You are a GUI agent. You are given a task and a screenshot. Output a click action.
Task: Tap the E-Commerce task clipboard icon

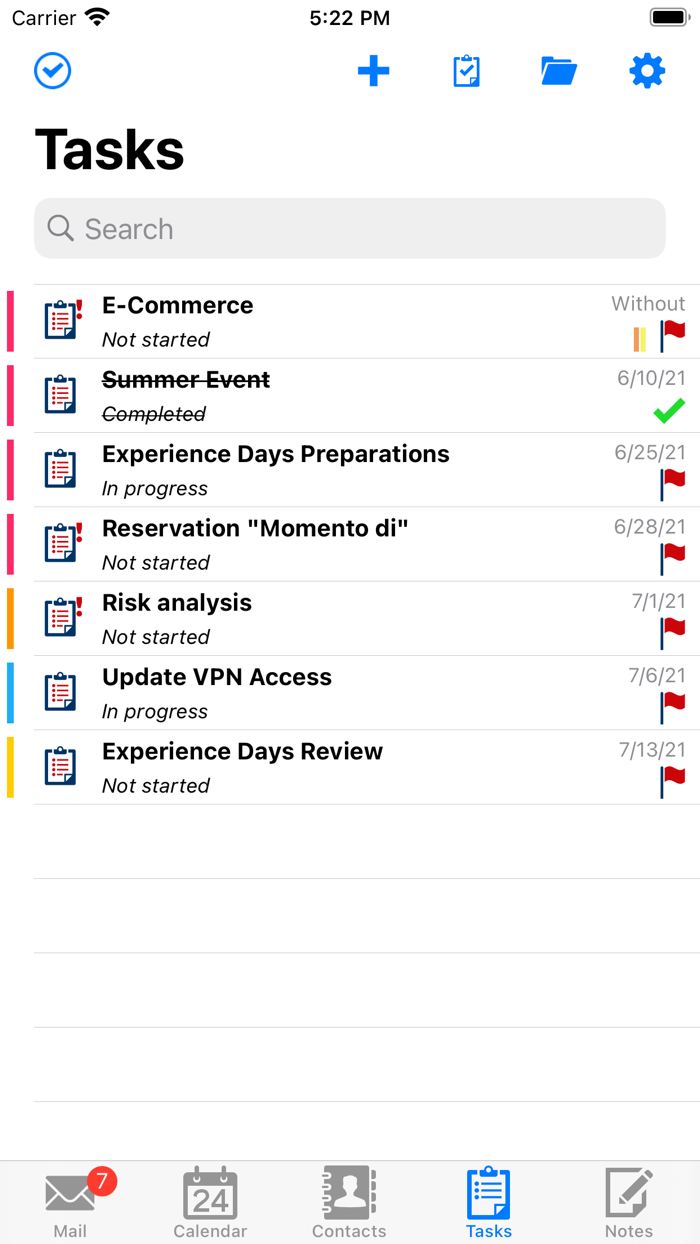61,320
